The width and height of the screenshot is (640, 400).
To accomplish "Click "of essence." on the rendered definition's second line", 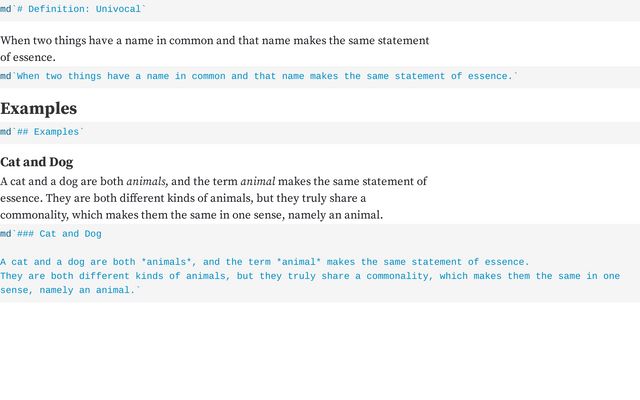I will pyautogui.click(x=28, y=57).
